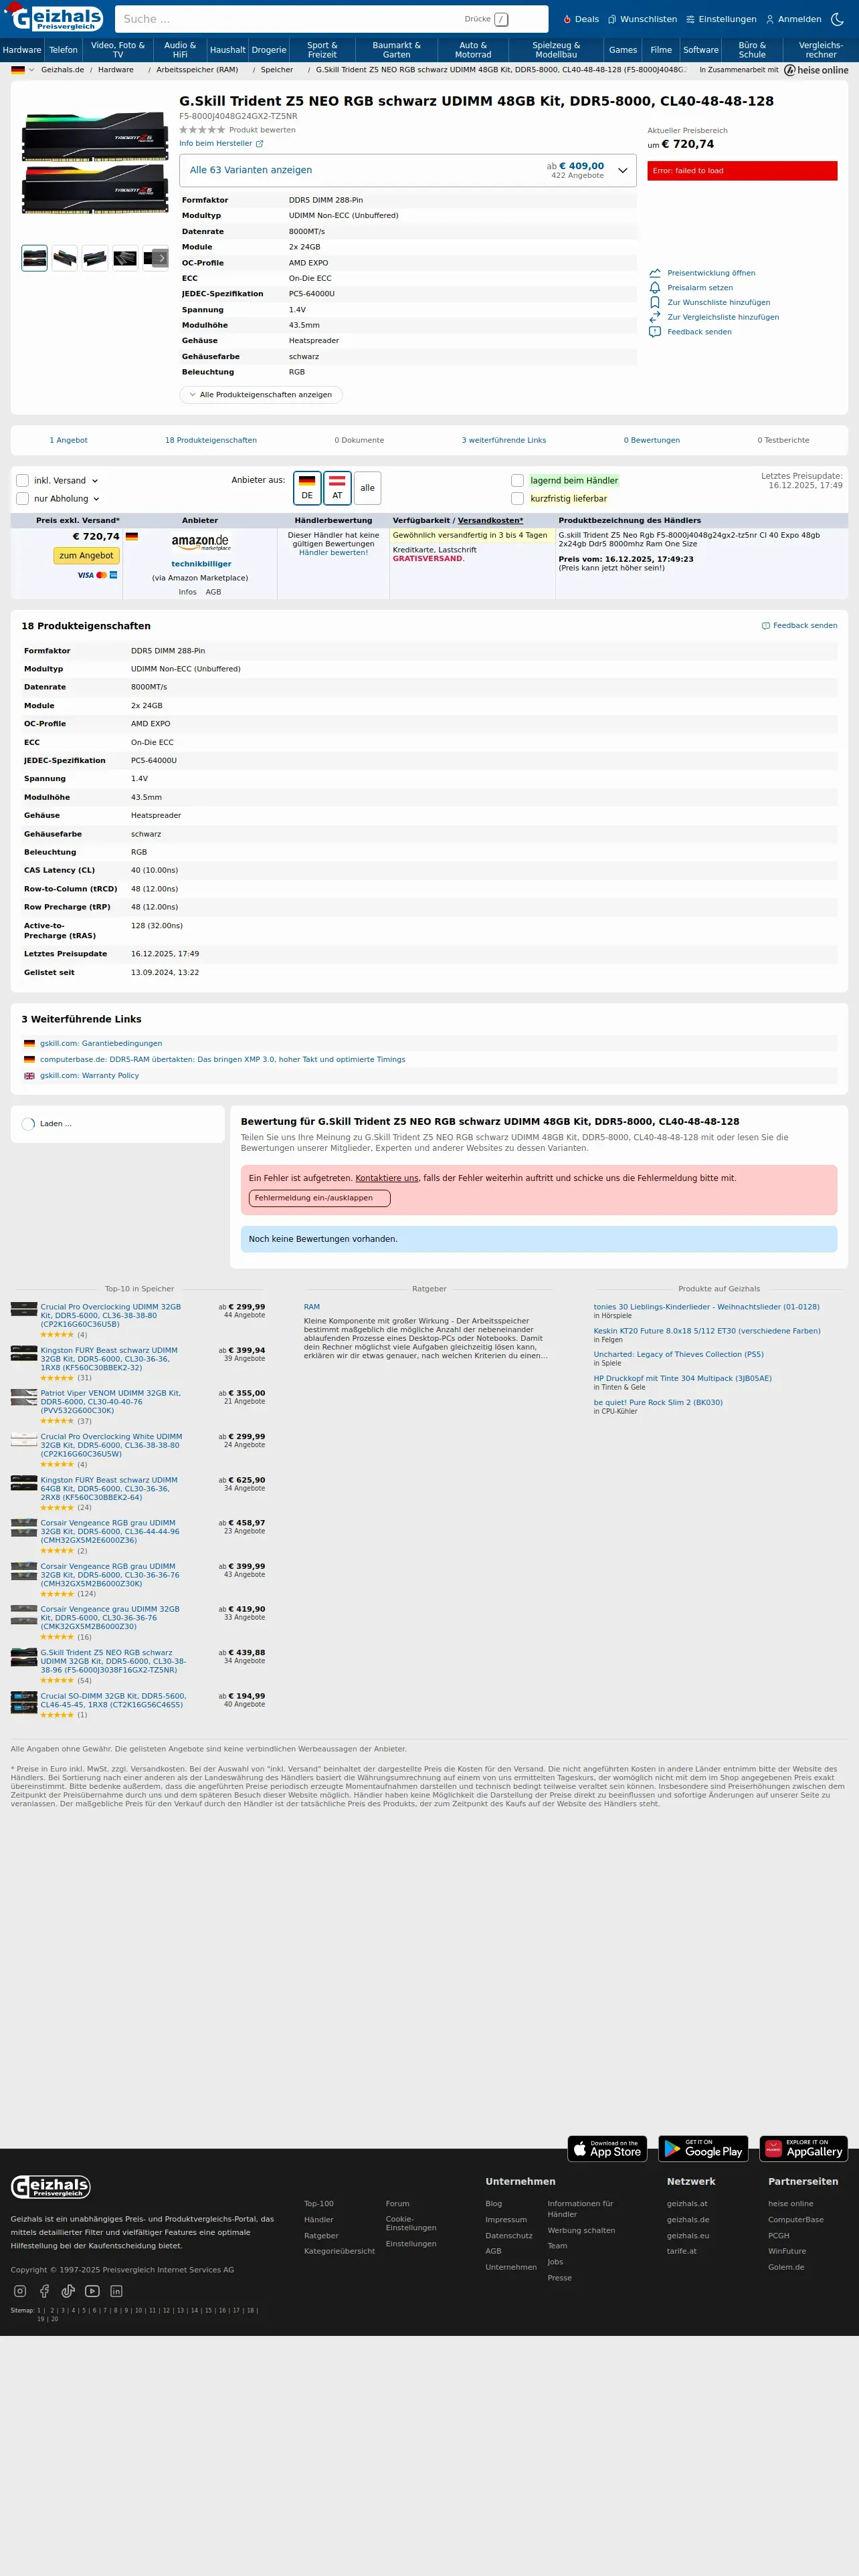859x2576 pixels.
Task: Open Wunschlisten in the header
Action: pos(642,19)
